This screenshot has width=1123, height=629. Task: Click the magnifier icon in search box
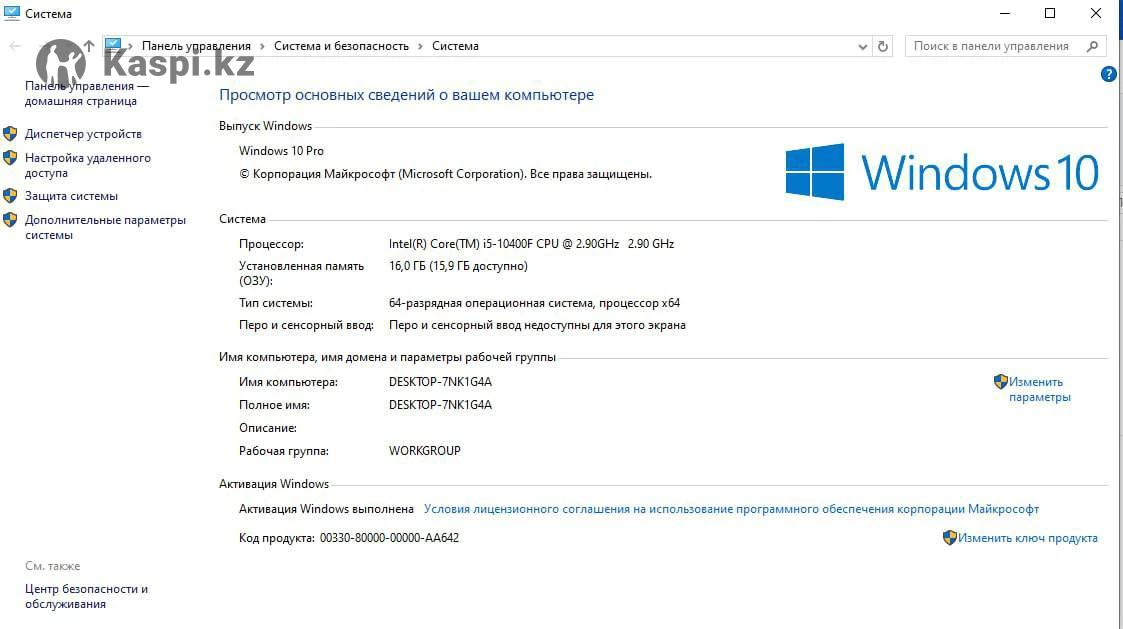tap(1093, 46)
